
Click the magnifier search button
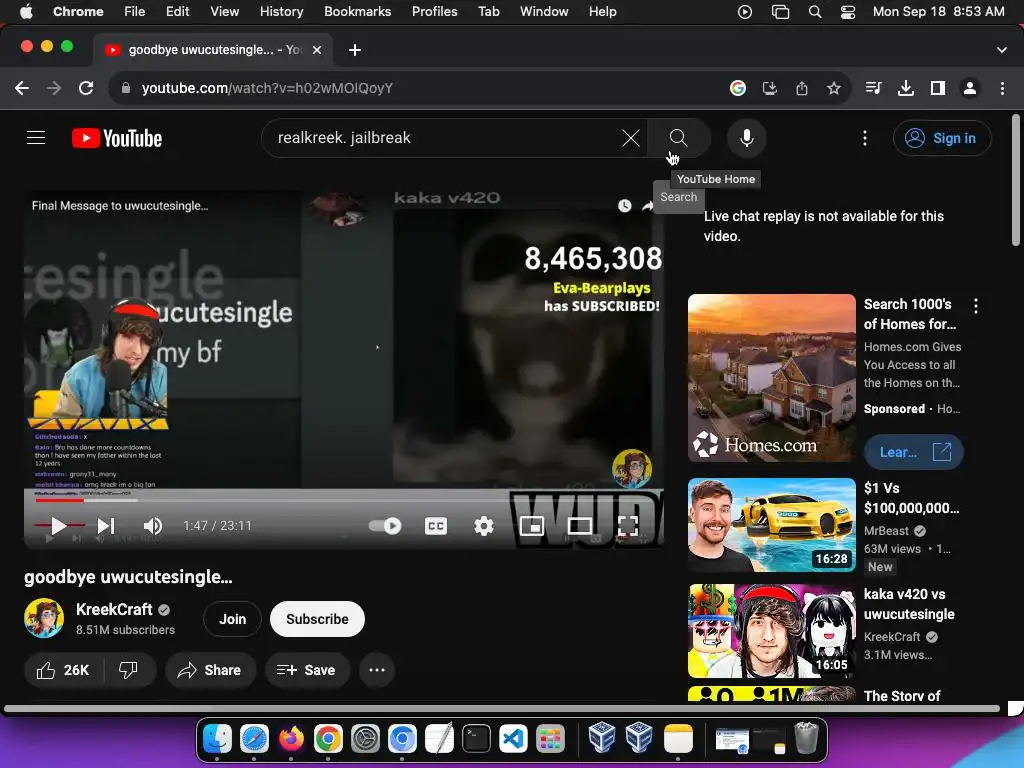click(x=679, y=138)
